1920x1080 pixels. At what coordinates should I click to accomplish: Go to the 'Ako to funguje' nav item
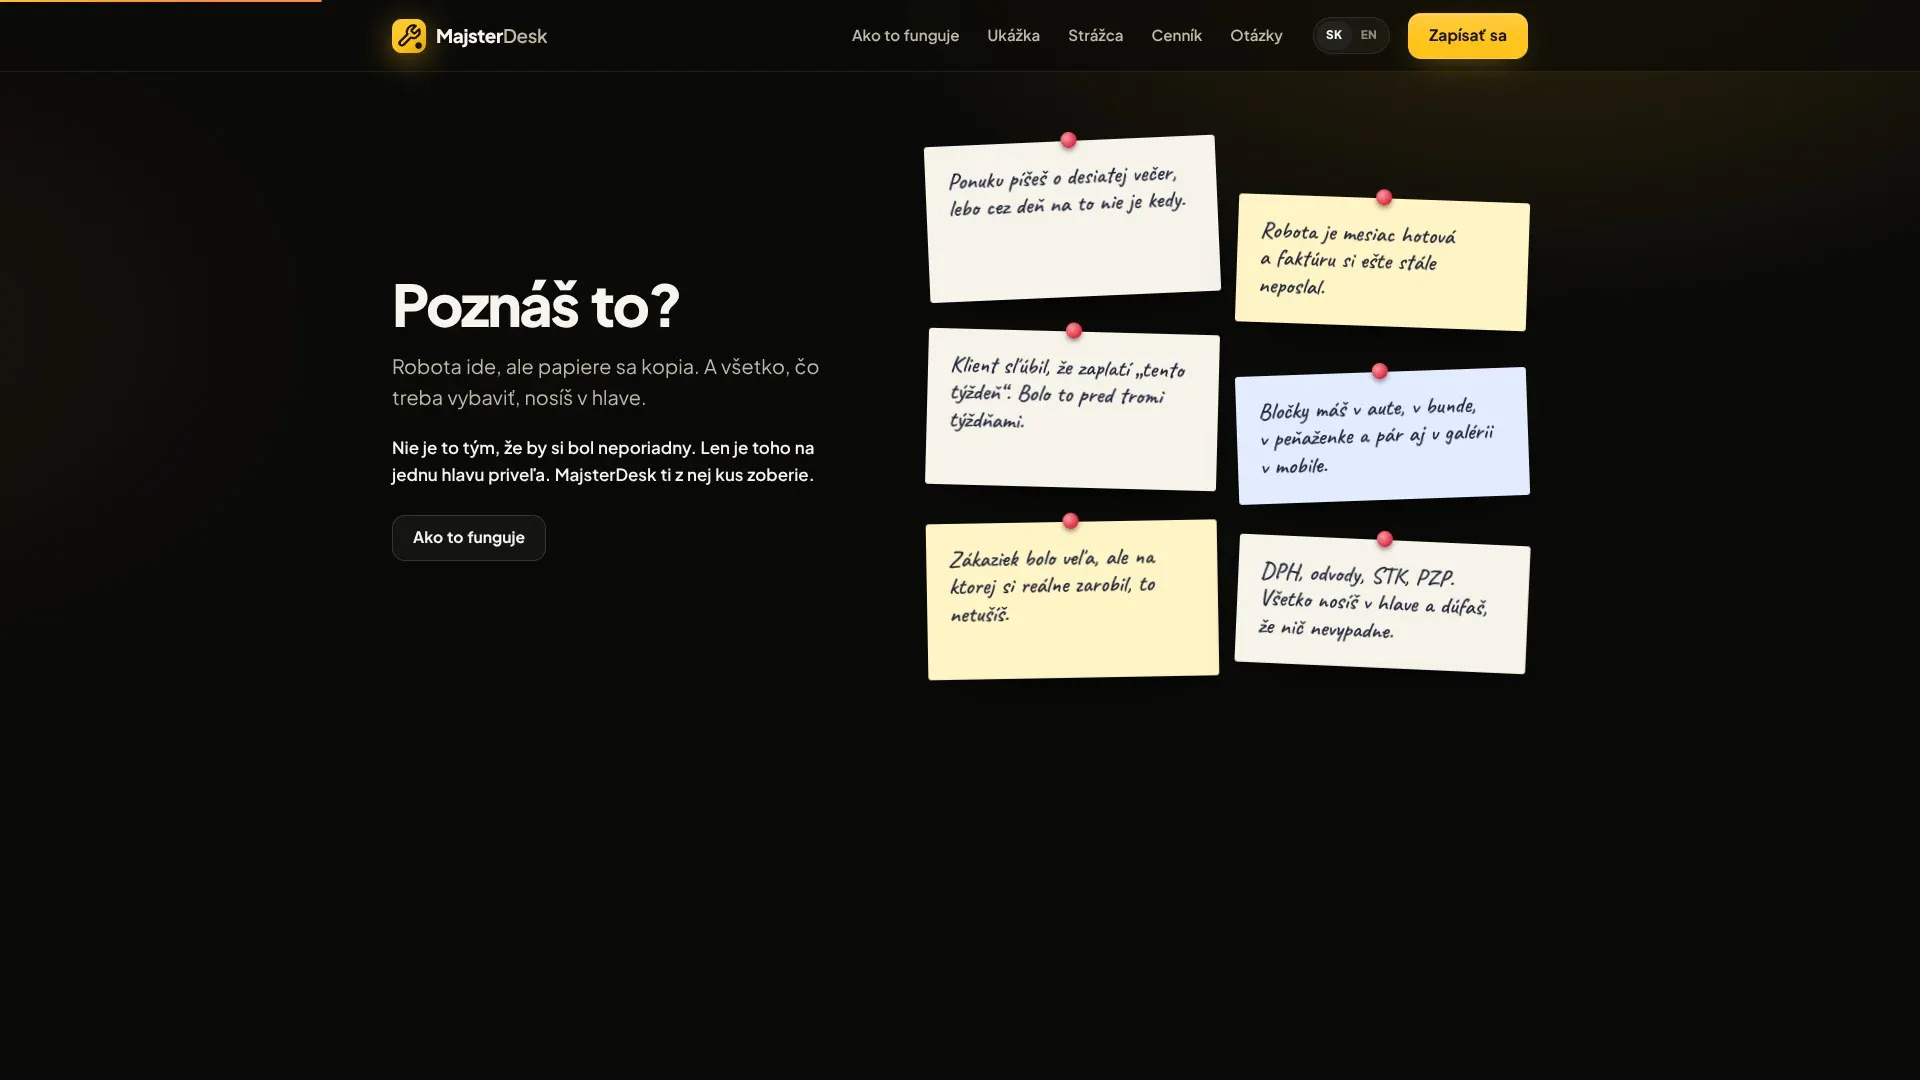905,36
